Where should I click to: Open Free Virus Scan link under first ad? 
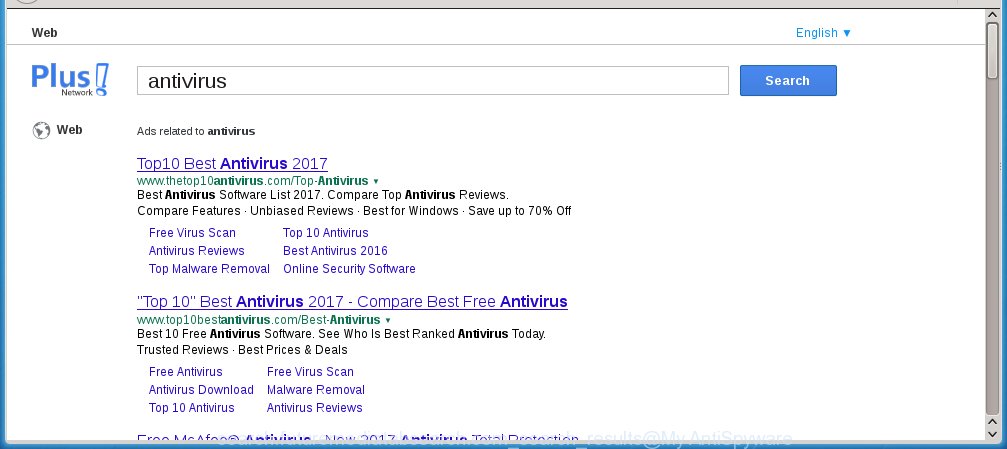[x=192, y=233]
